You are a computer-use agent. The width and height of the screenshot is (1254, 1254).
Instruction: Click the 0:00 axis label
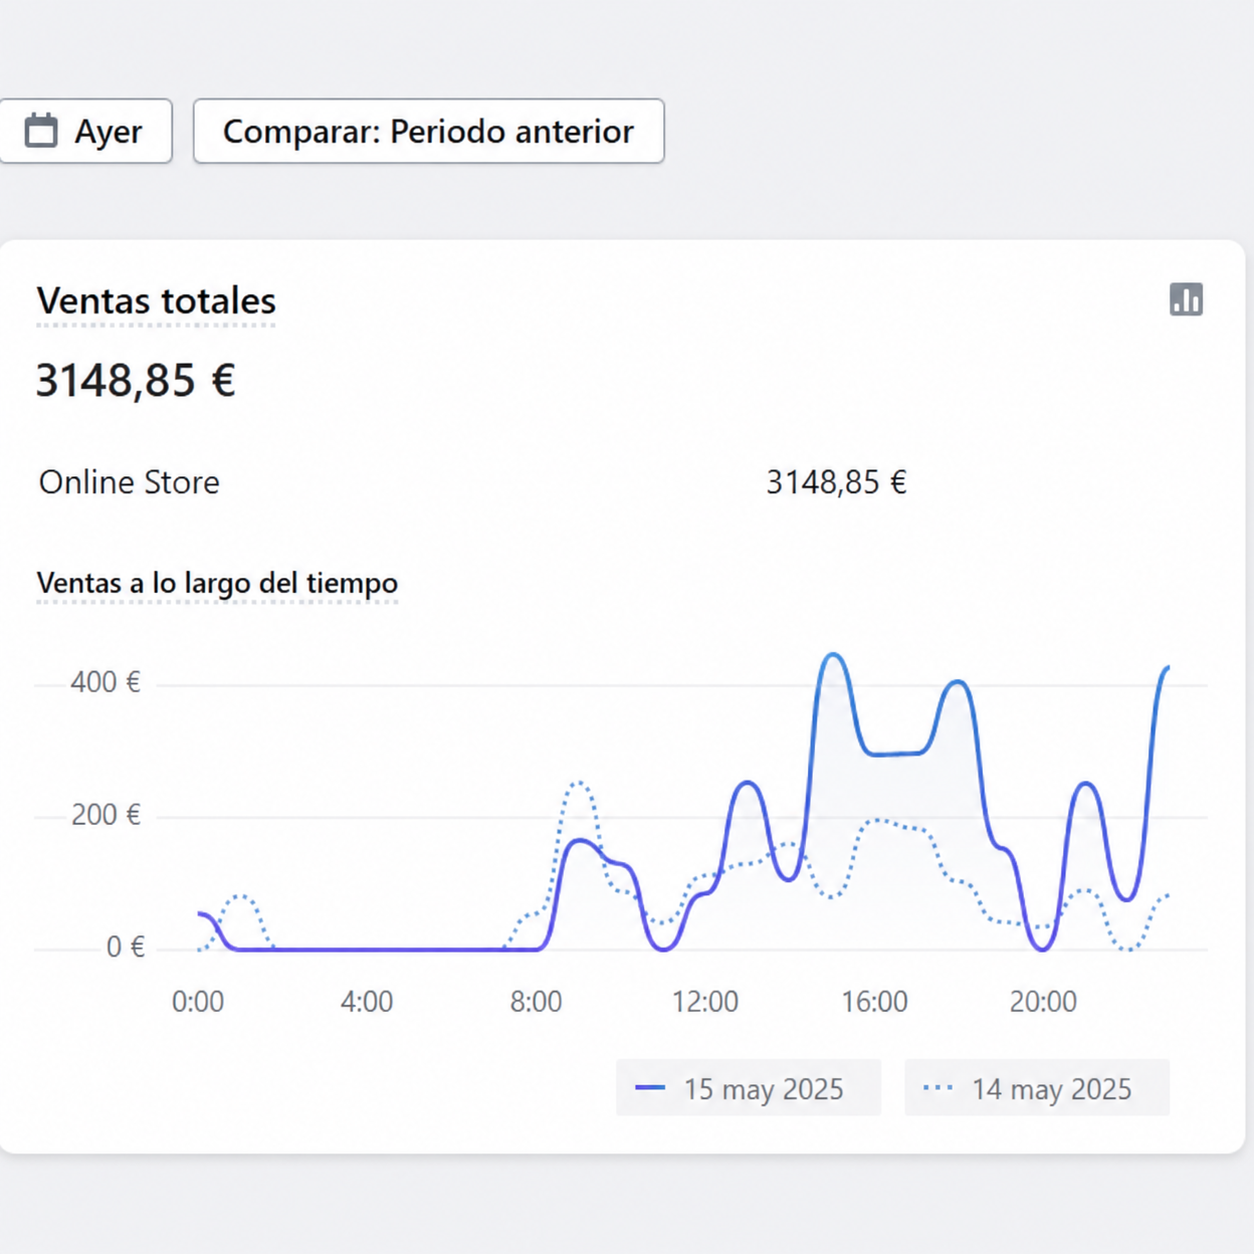(198, 1001)
